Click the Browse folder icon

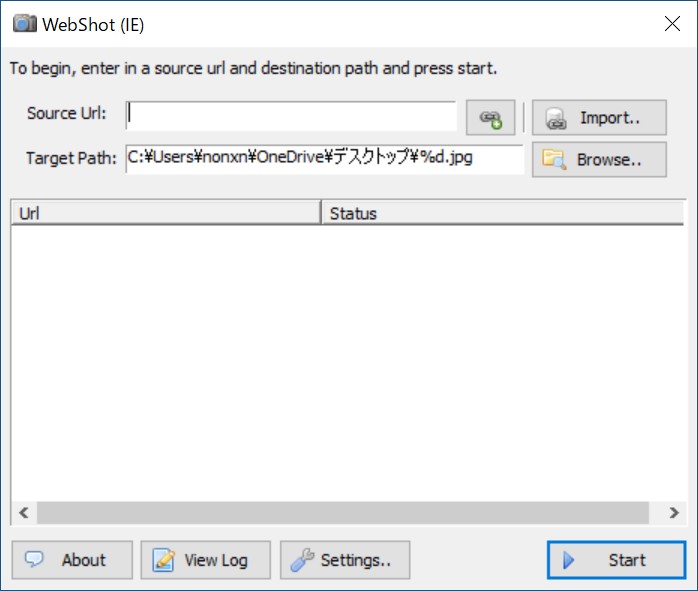[x=553, y=159]
